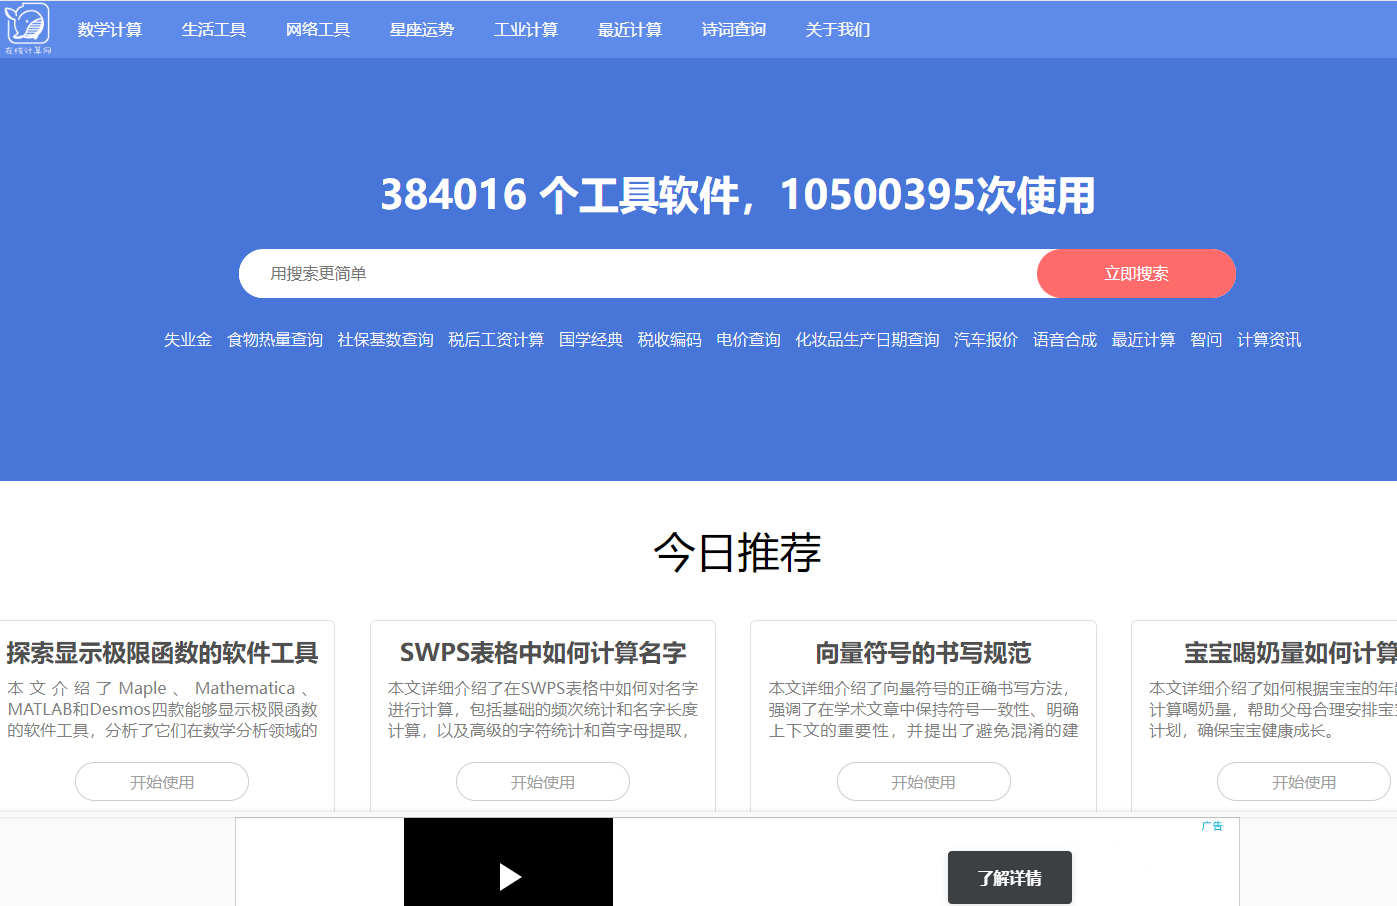Viewport: 1397px width, 906px height.
Task: Open the 税收编码 link
Action: tap(670, 340)
